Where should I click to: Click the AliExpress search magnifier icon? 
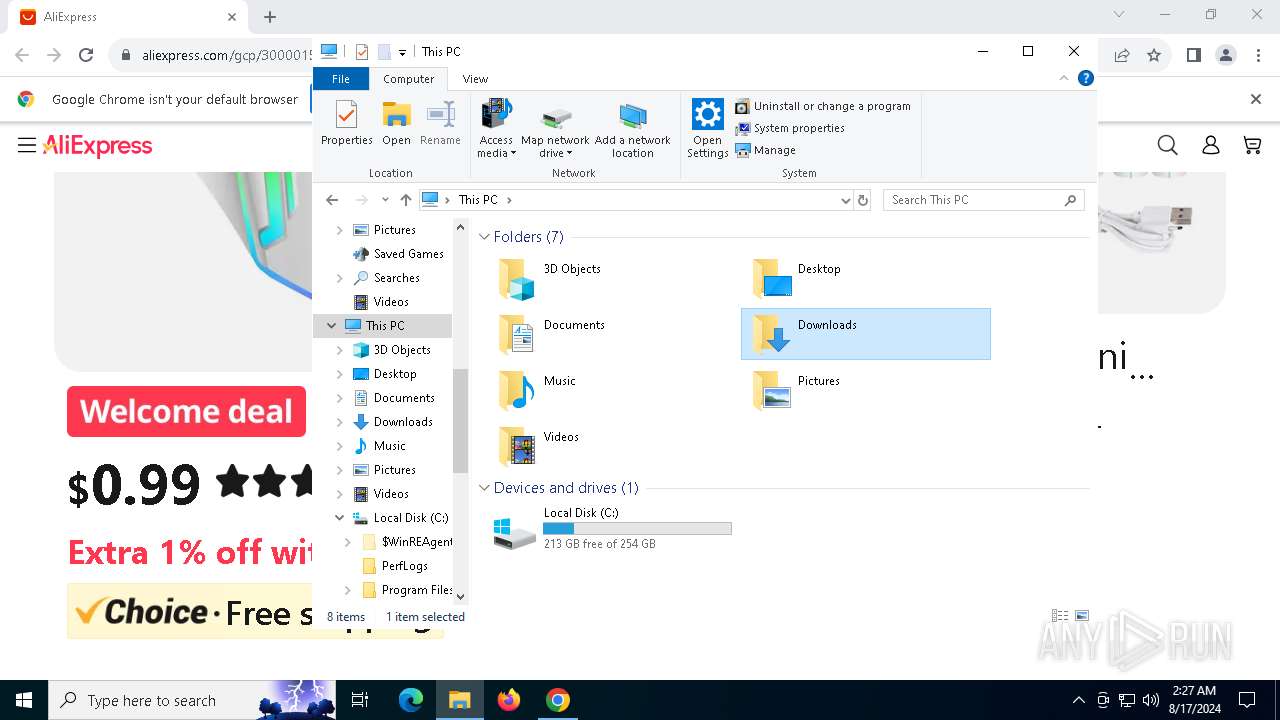[x=1167, y=146]
